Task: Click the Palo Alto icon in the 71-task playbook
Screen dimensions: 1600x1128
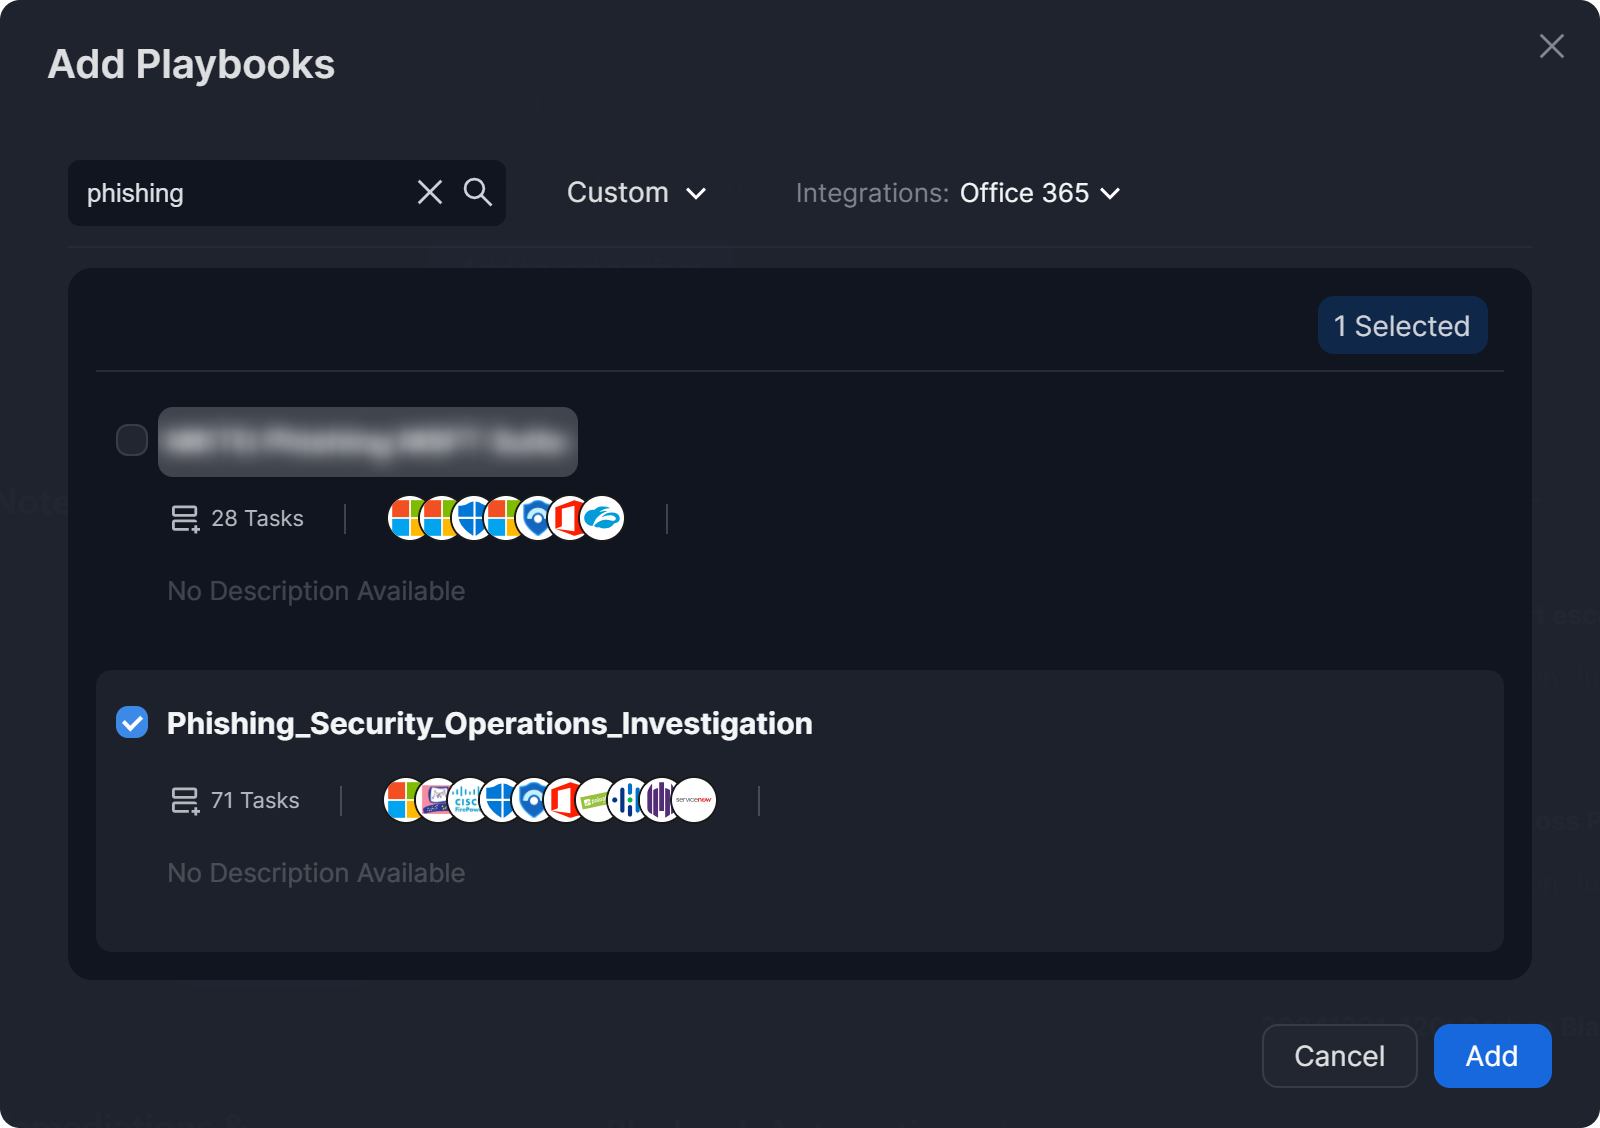Action: [x=597, y=800]
